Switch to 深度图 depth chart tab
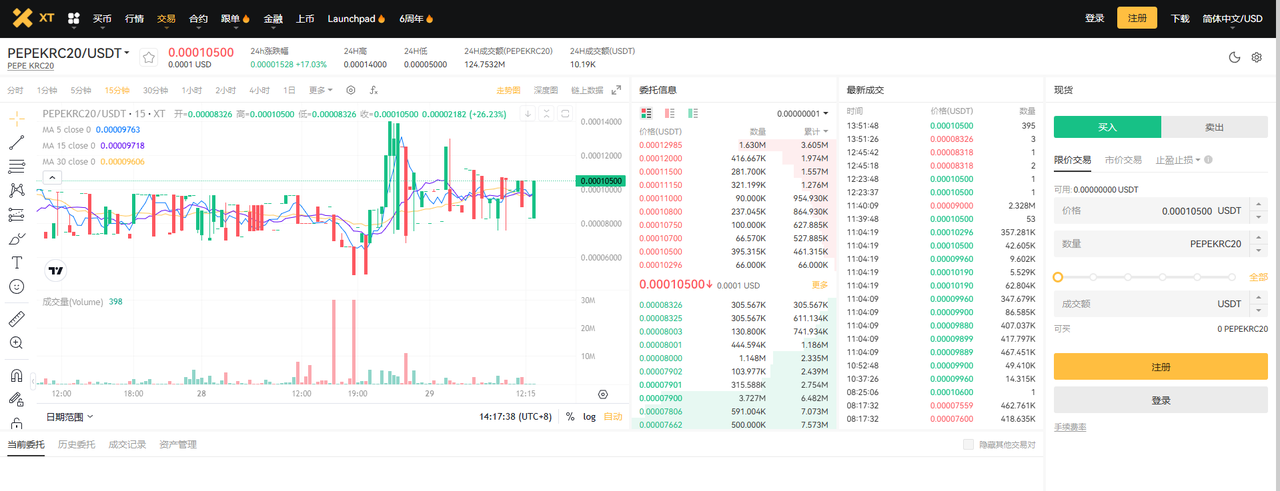The height and width of the screenshot is (491, 1280). pyautogui.click(x=546, y=90)
